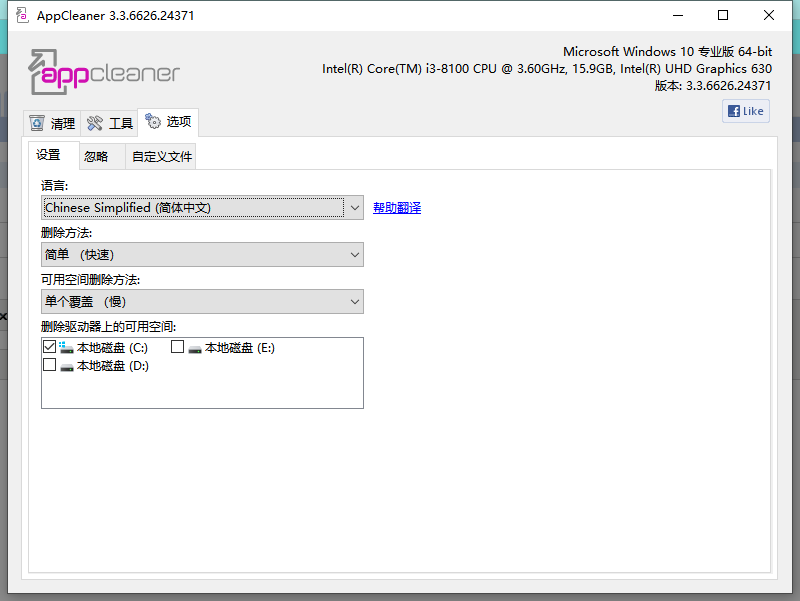Screen dimensions: 800x601
Task: Click the 删除方法: label
Action: point(66,233)
